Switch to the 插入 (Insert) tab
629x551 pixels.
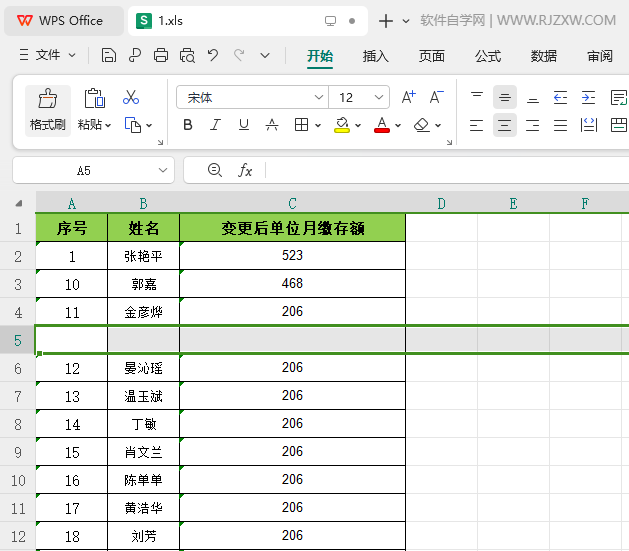[x=375, y=56]
